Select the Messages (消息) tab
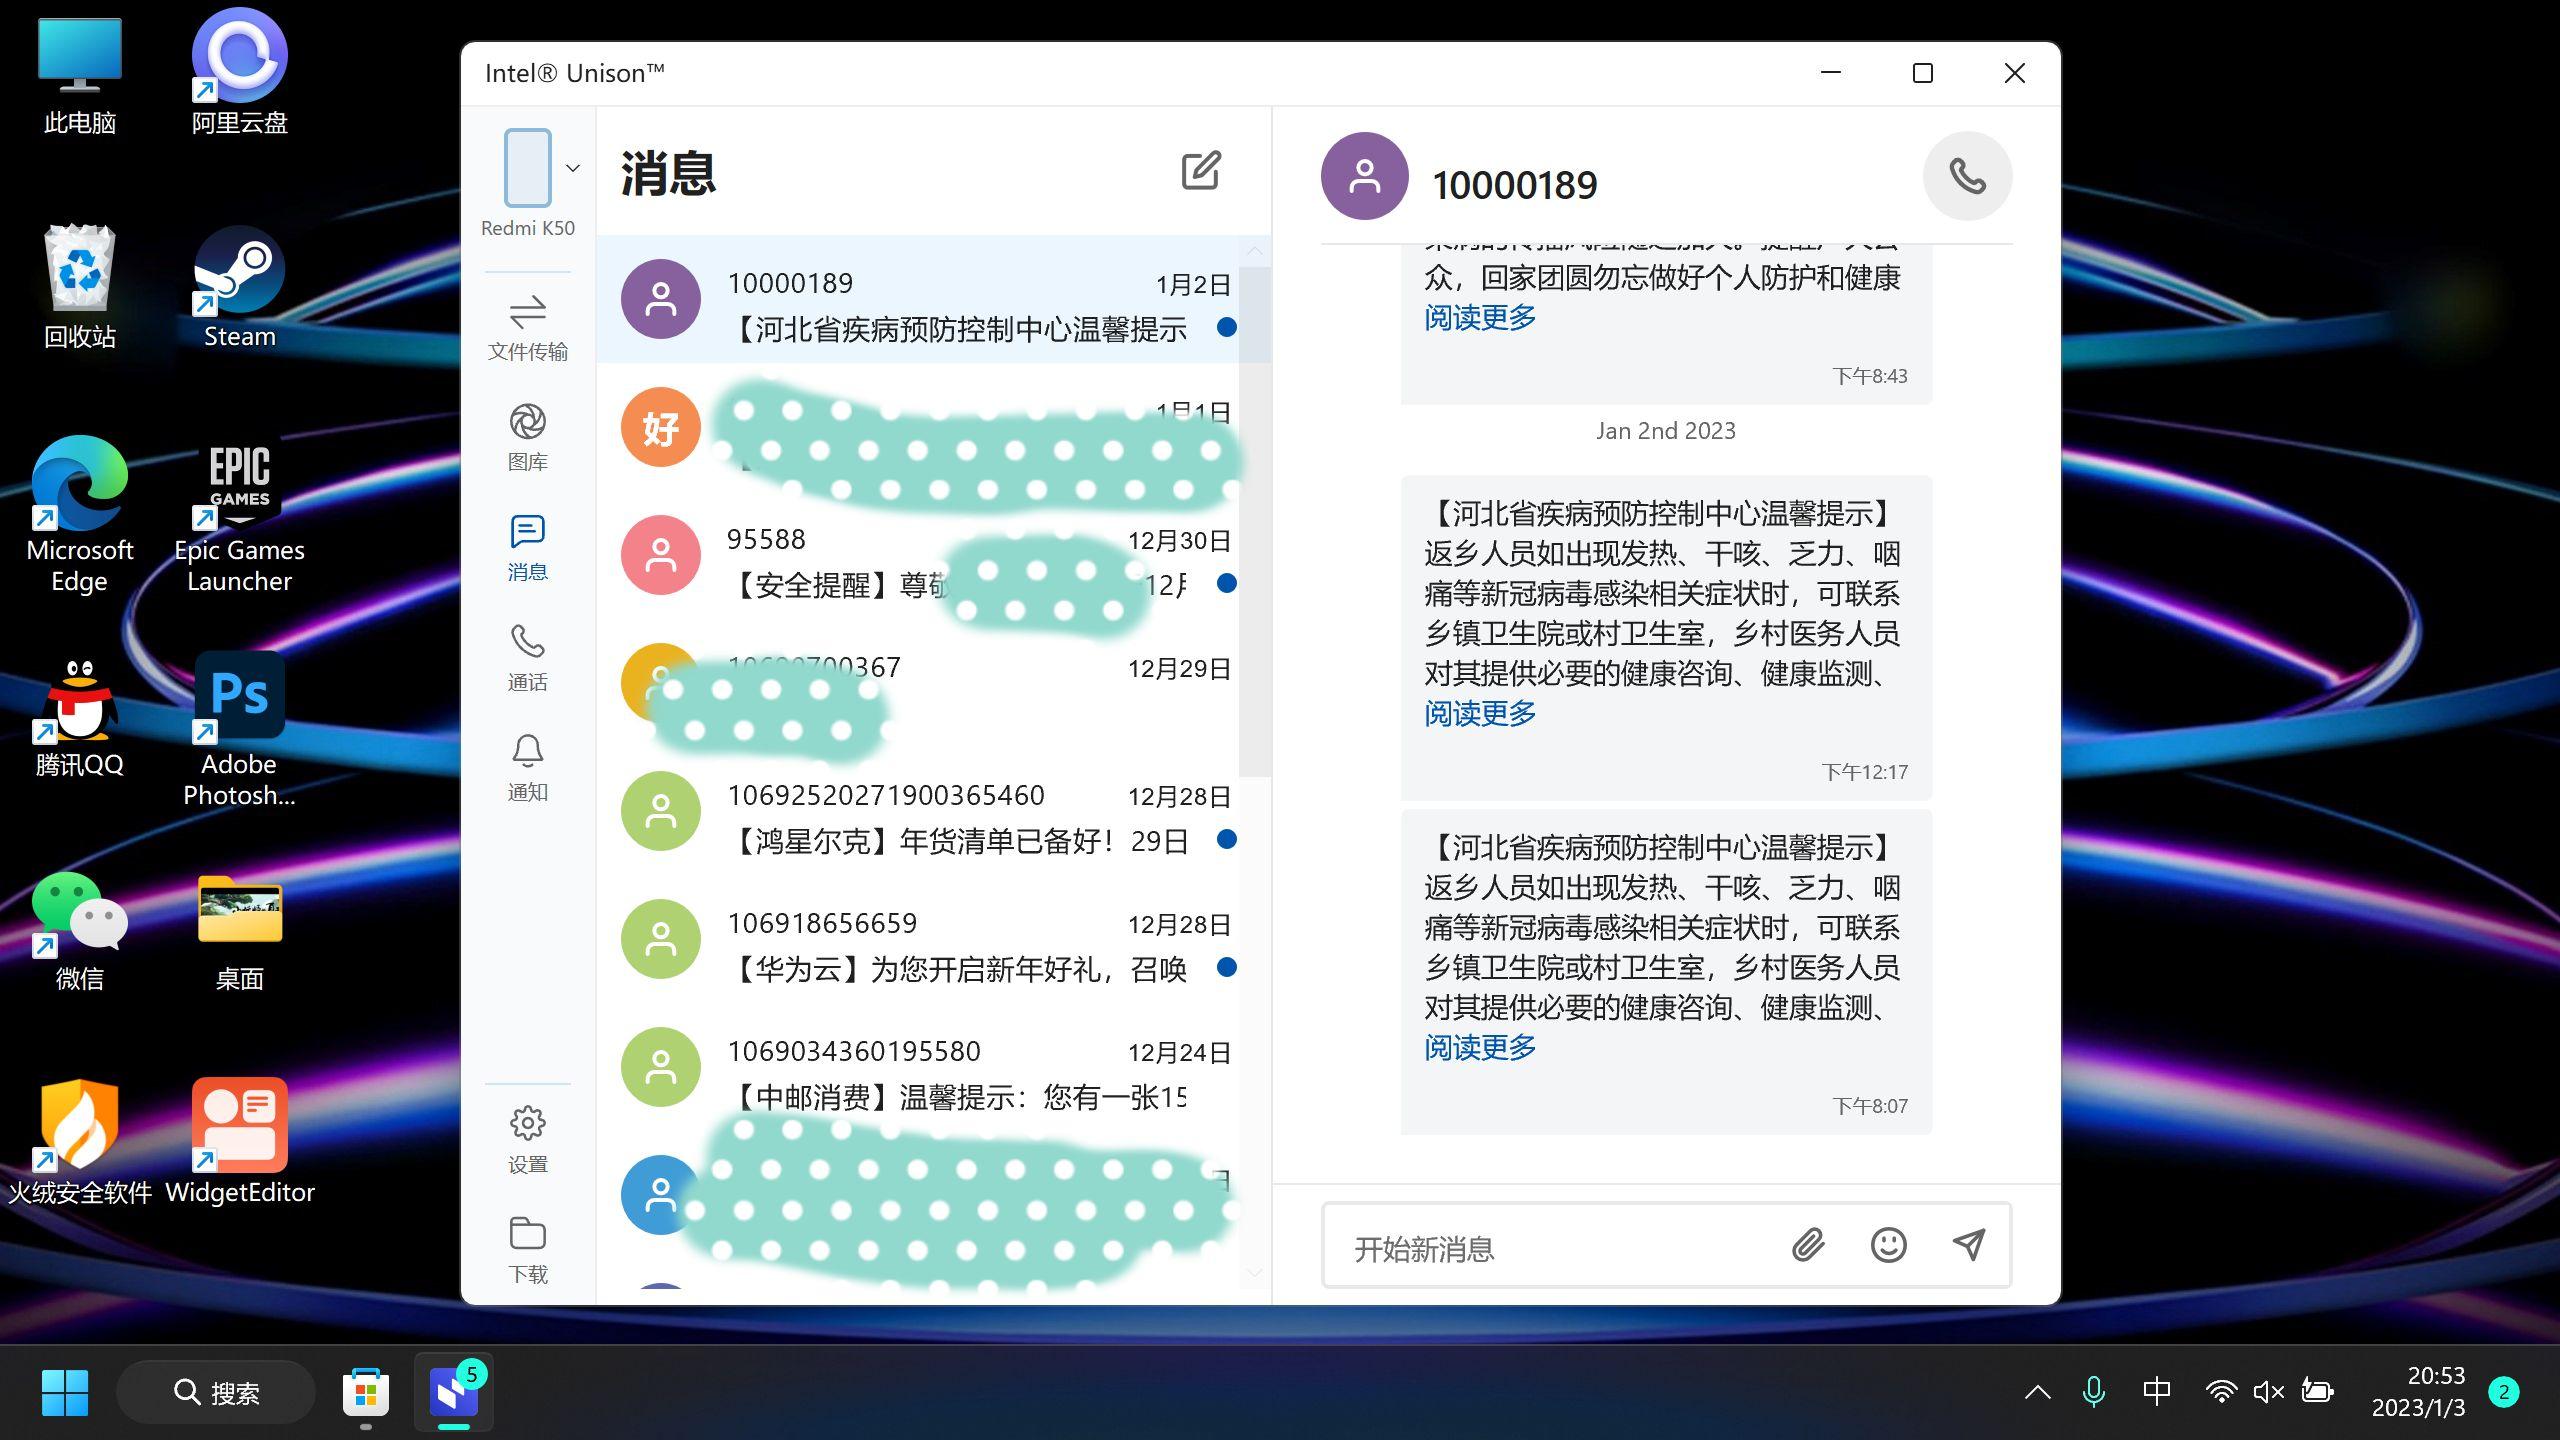 [527, 548]
